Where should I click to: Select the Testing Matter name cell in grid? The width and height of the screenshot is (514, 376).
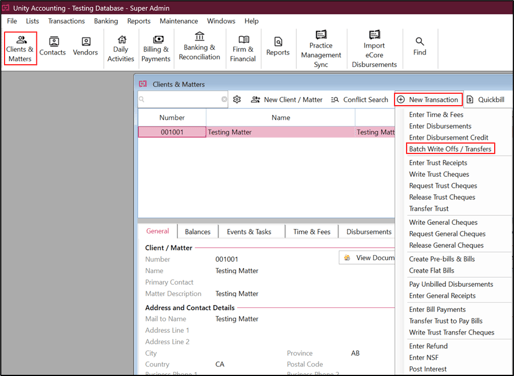click(x=281, y=132)
